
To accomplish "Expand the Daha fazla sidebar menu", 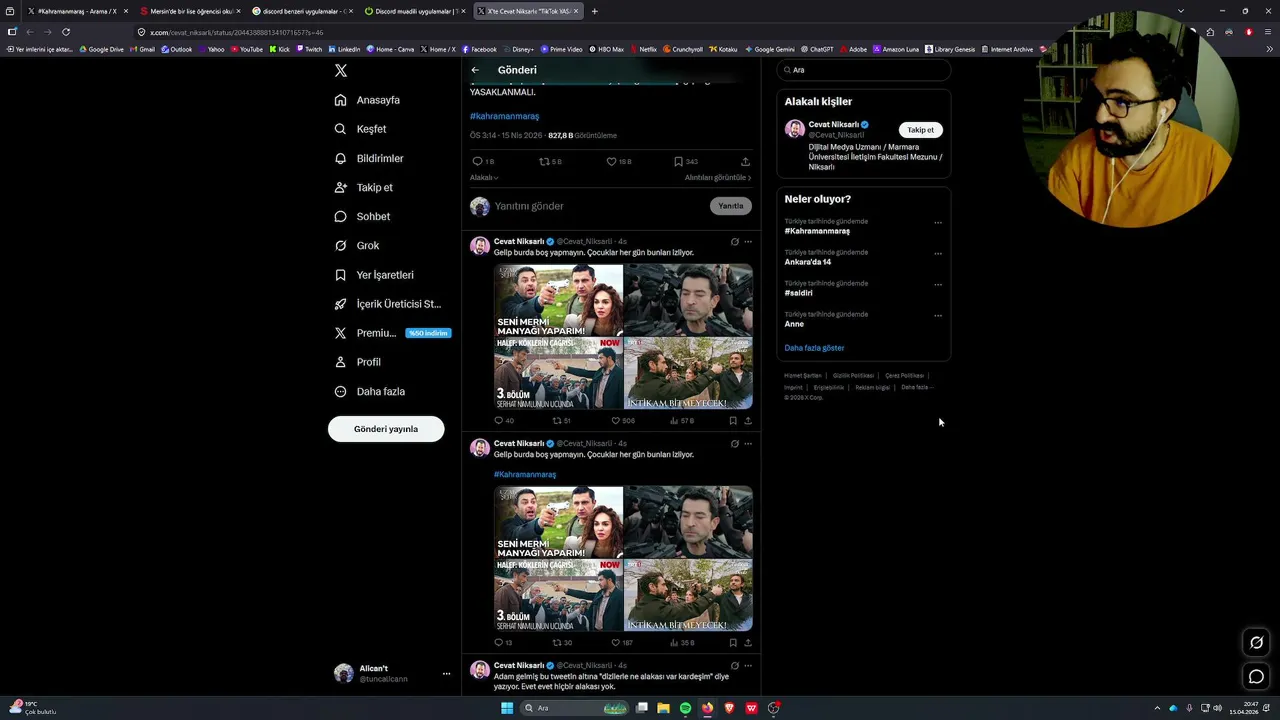I will pos(369,391).
